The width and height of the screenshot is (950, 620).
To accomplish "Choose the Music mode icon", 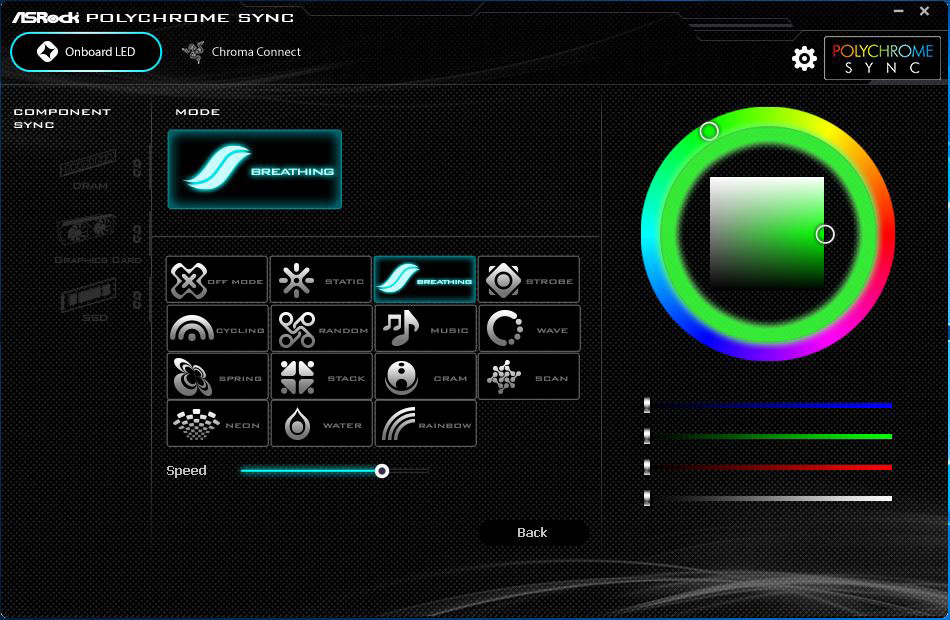I will point(425,328).
